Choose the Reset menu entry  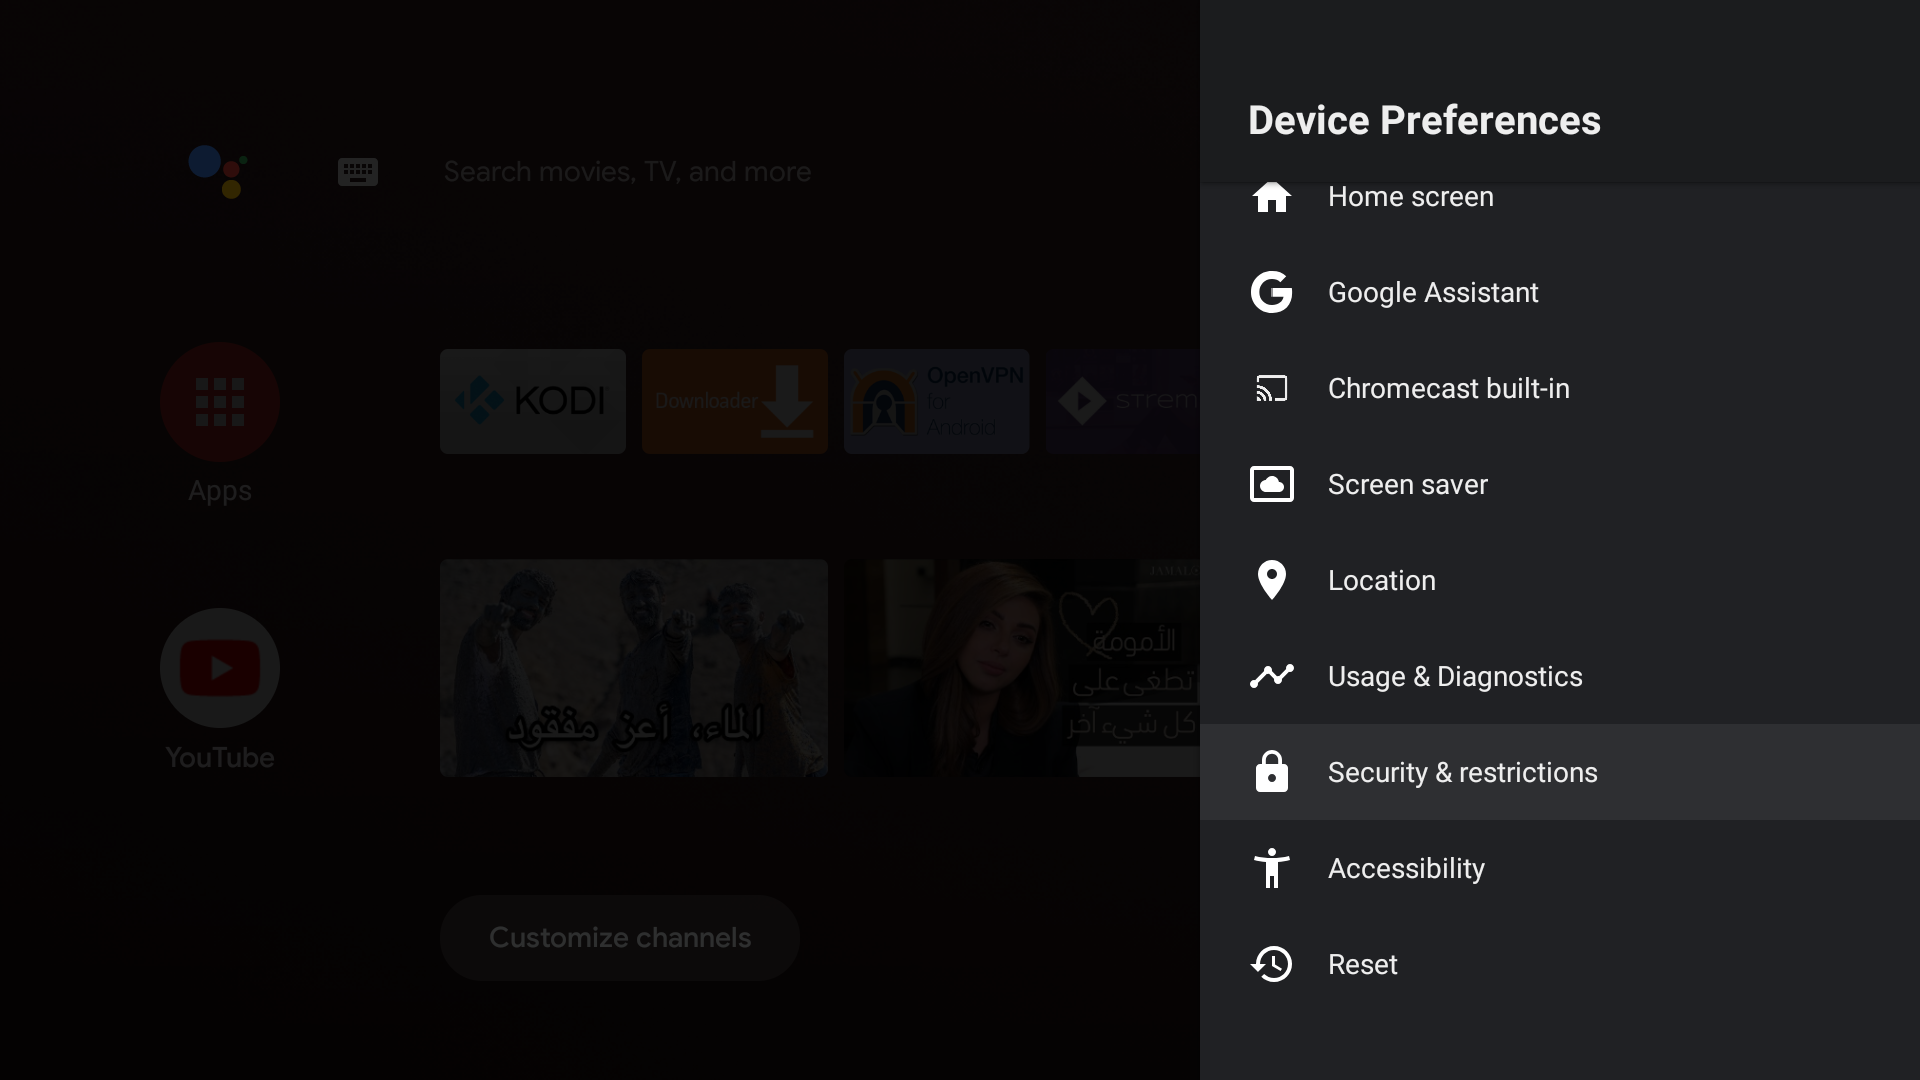tap(1362, 964)
